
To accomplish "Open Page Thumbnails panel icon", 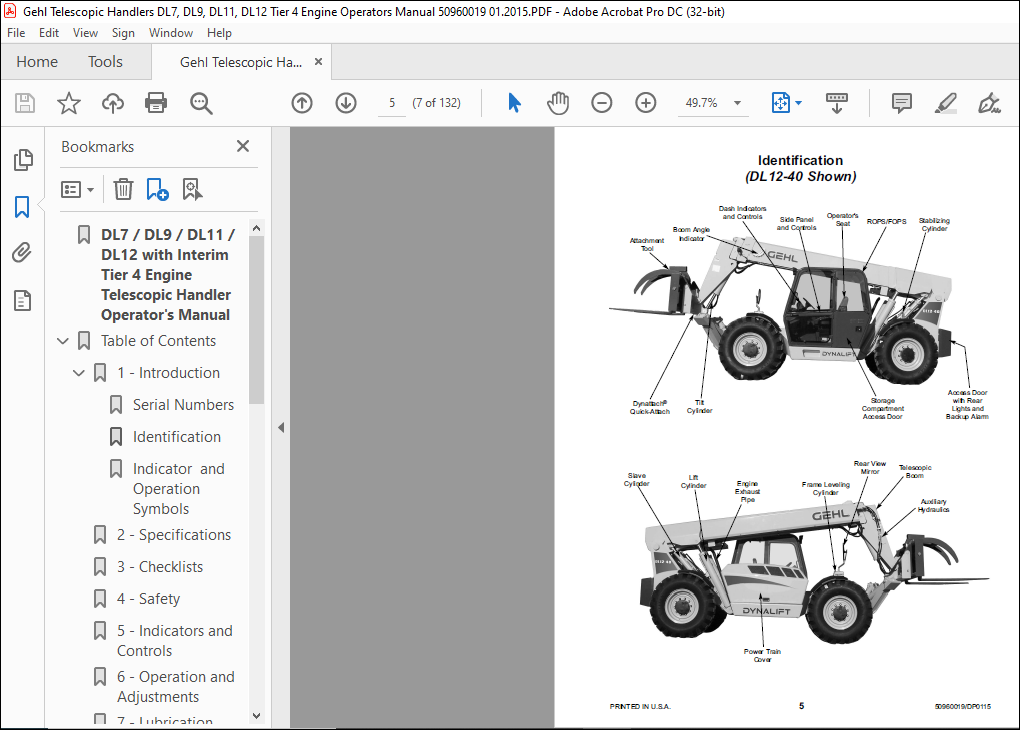I will pyautogui.click(x=23, y=159).
